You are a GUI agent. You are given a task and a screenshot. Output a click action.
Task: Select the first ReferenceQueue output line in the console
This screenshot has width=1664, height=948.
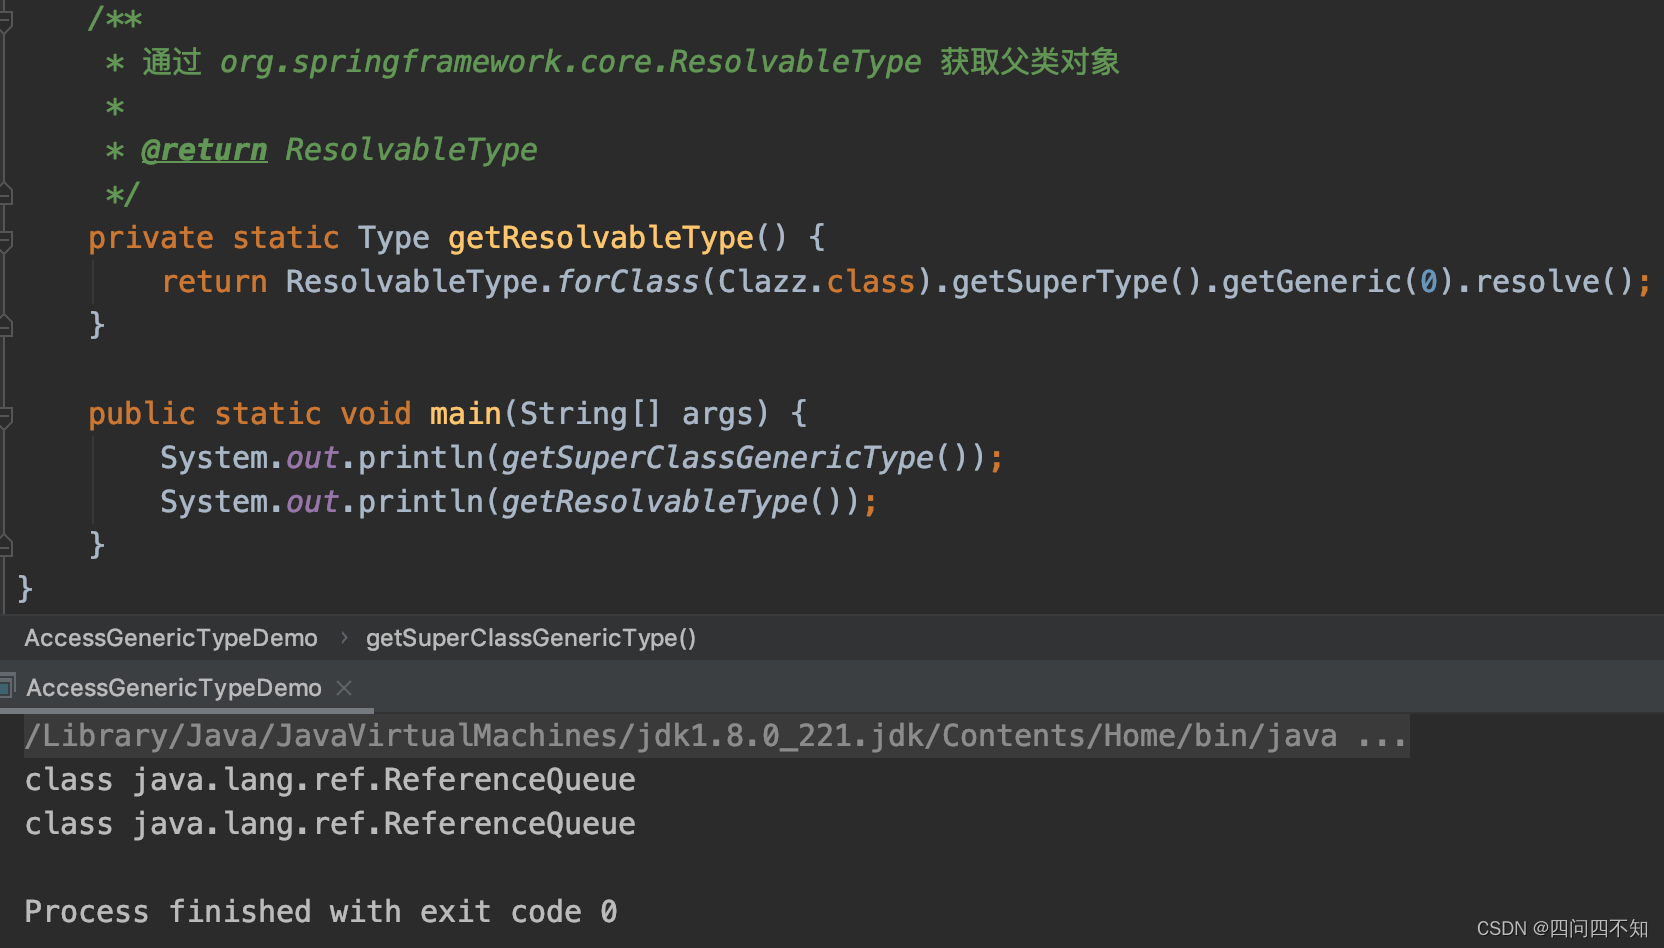pyautogui.click(x=330, y=779)
